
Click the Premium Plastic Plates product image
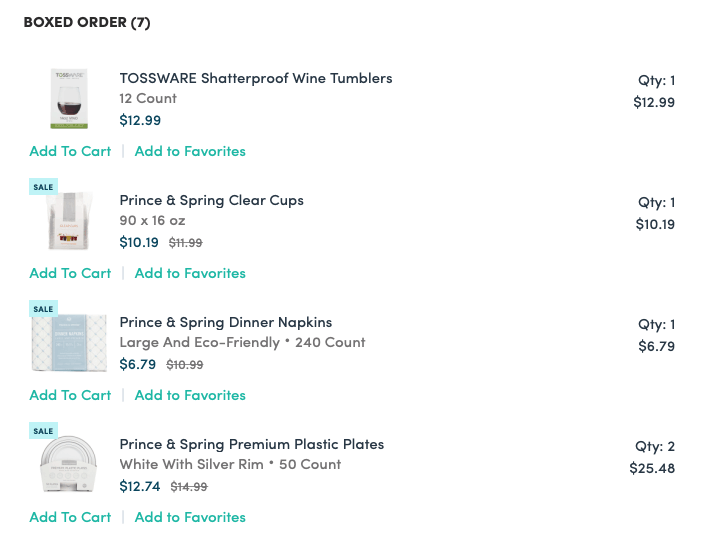69,464
